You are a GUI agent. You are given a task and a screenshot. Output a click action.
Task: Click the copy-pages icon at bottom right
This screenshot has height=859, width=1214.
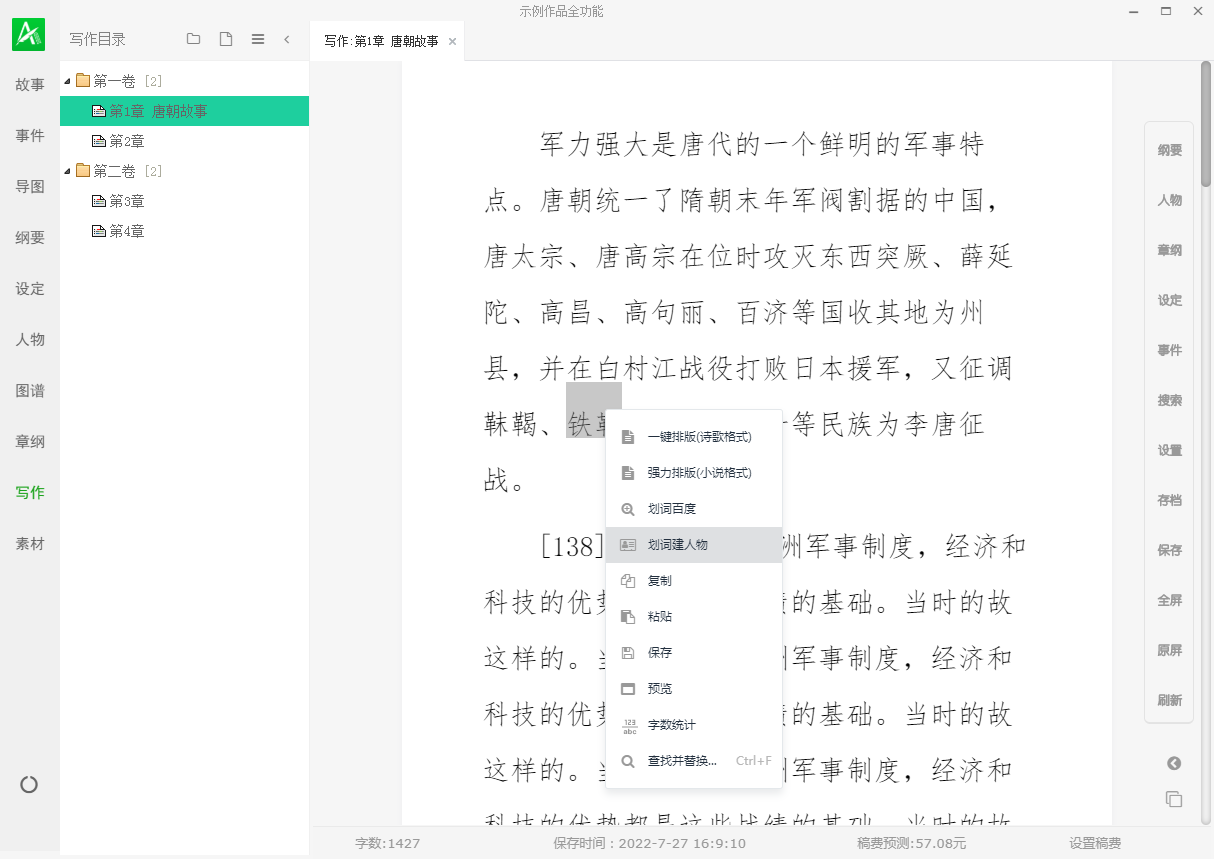coord(1174,799)
